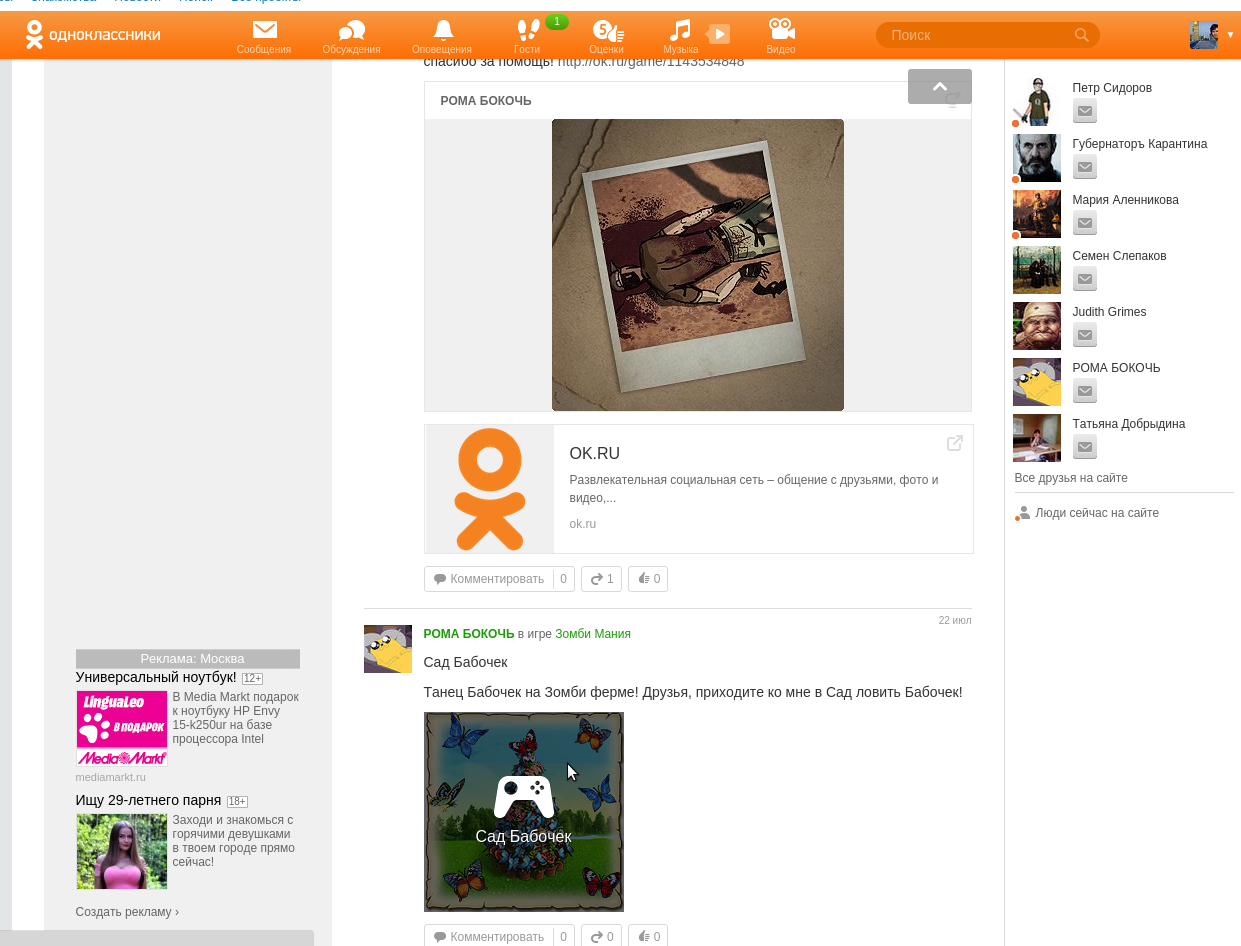Send message to РОМА БОКОЧЬ in sidebar
The image size is (1241, 946).
click(x=1085, y=391)
